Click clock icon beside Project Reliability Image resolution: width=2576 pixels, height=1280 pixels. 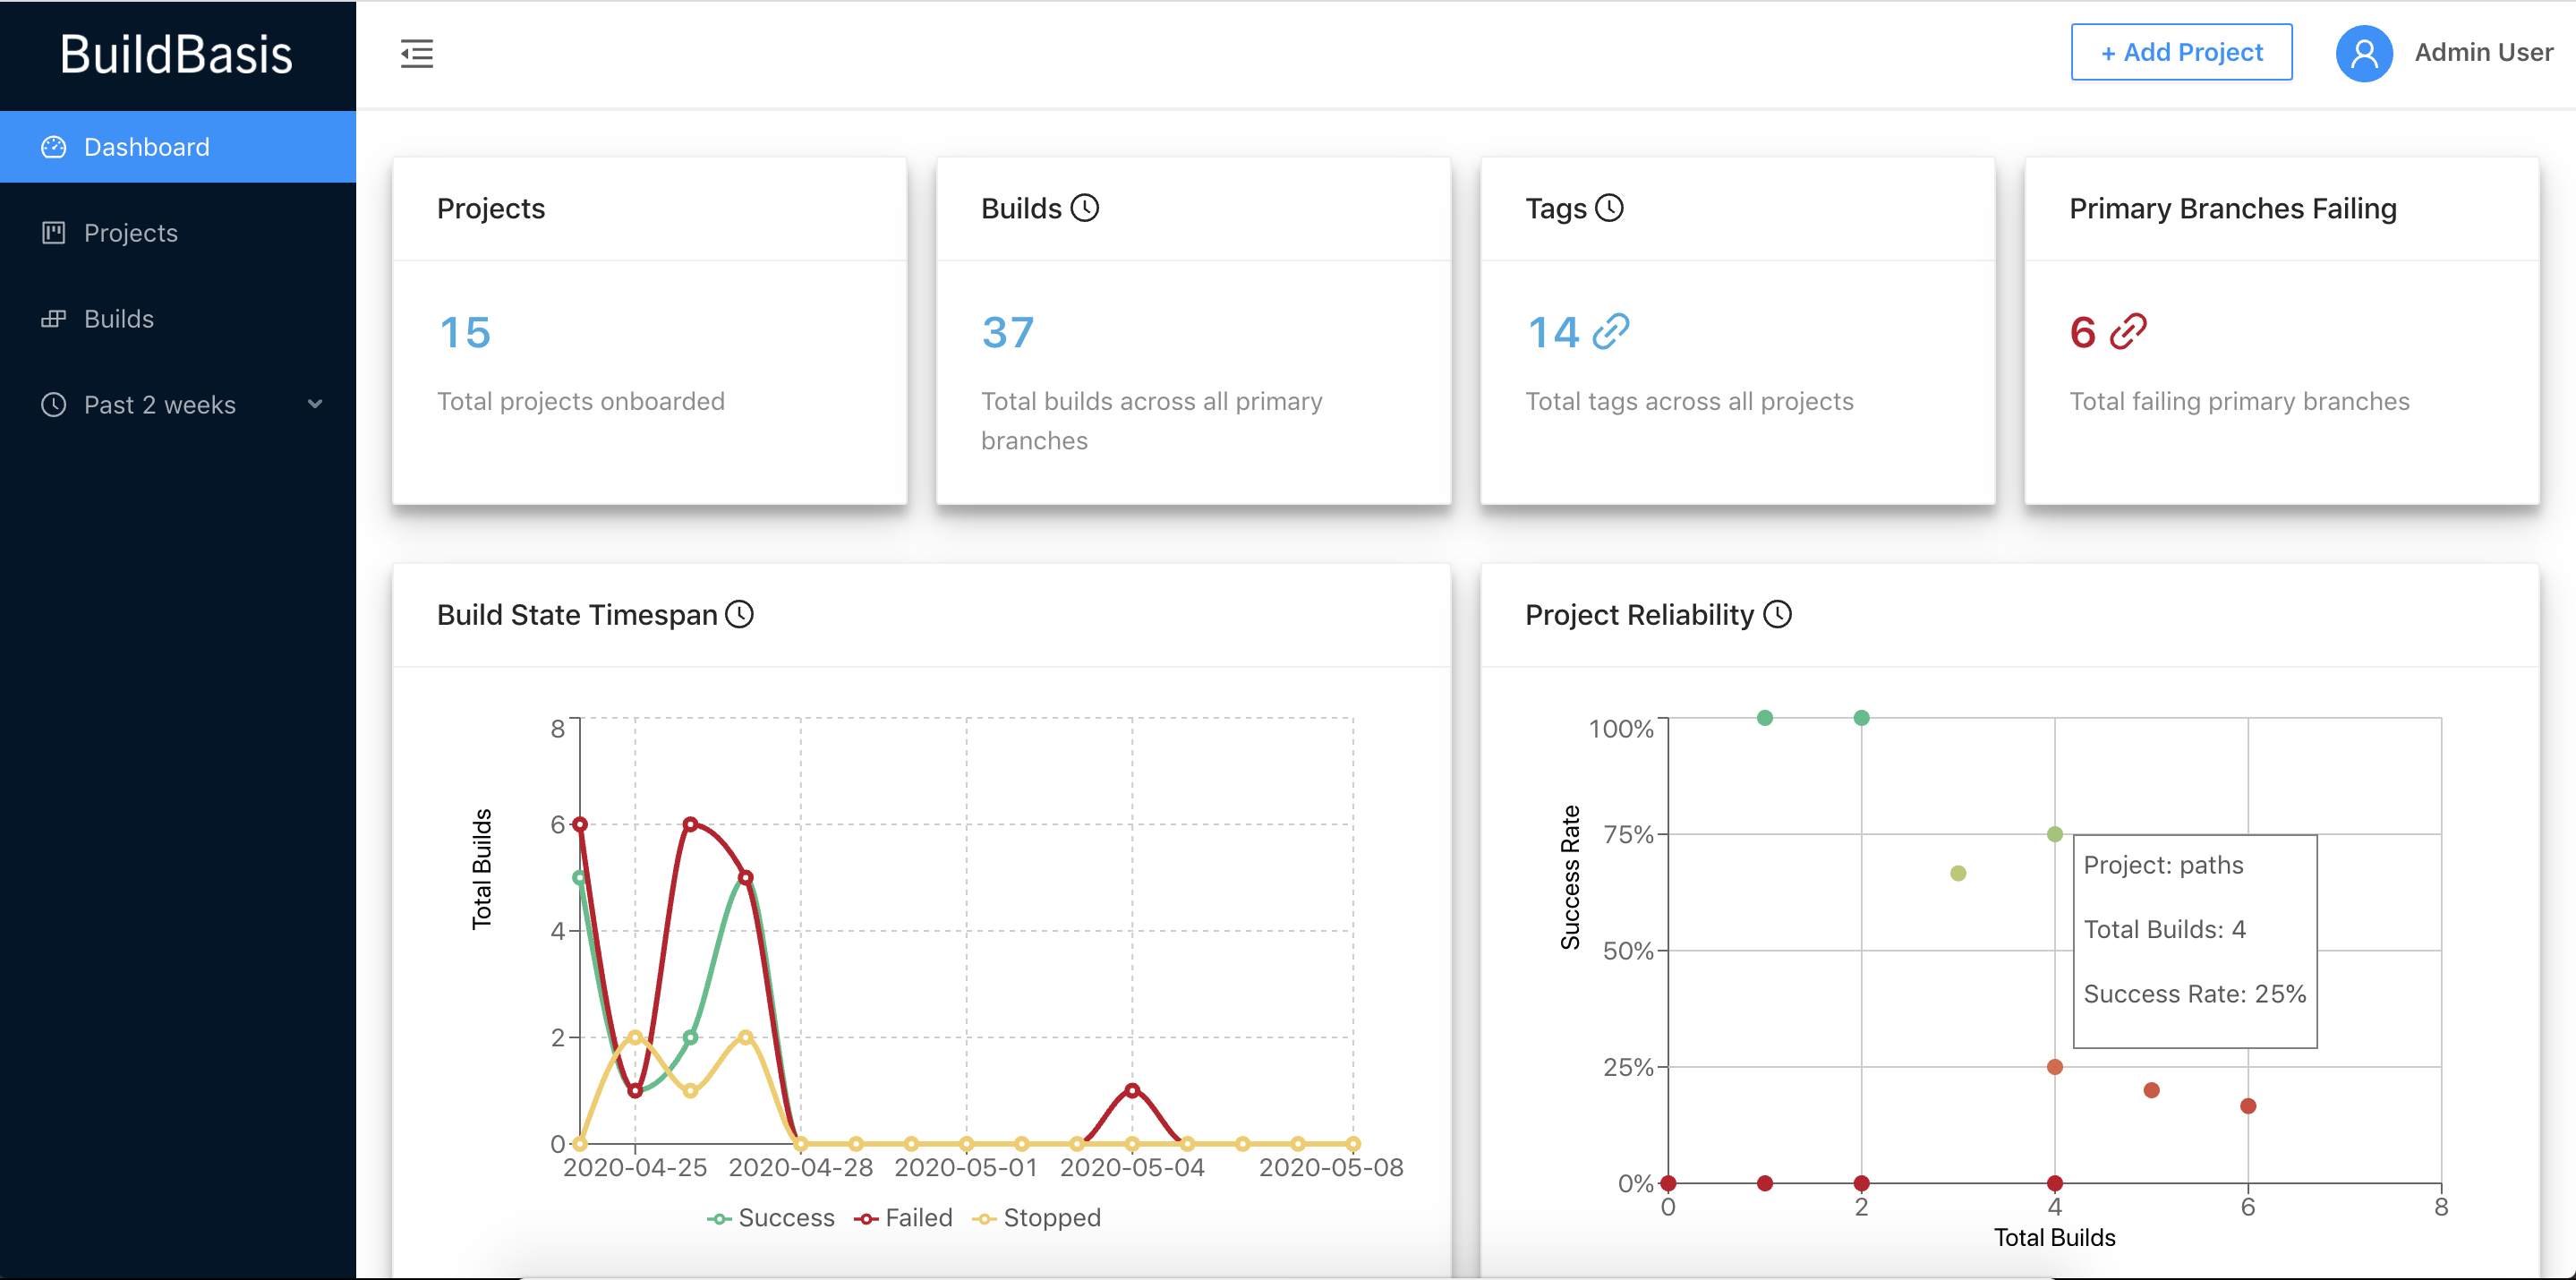tap(1777, 614)
